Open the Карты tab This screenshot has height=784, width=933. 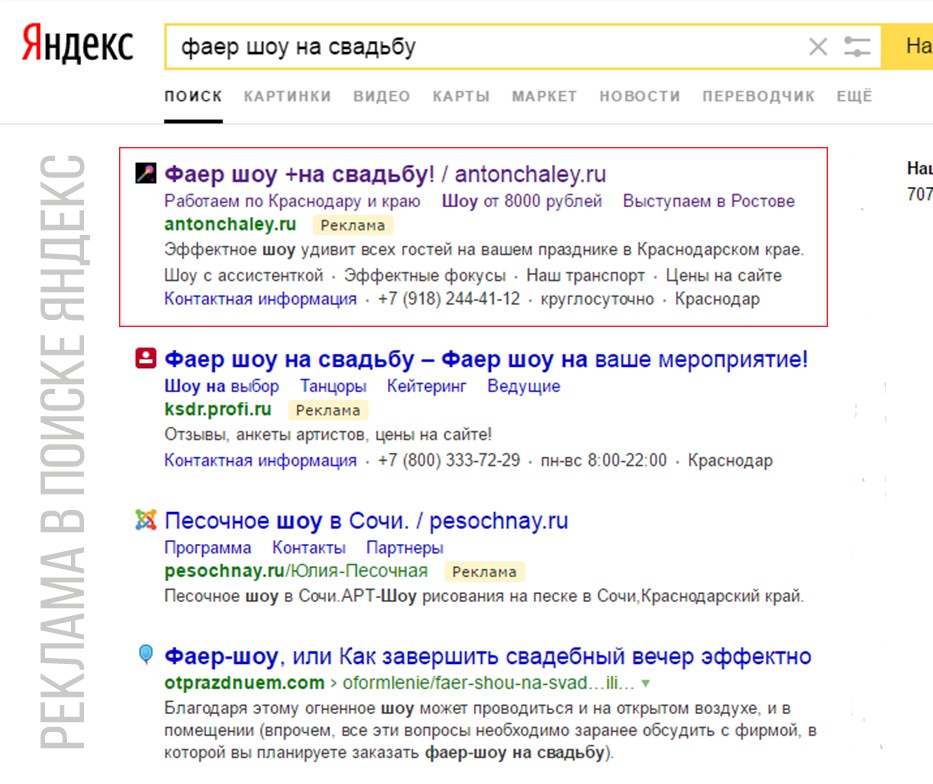461,96
